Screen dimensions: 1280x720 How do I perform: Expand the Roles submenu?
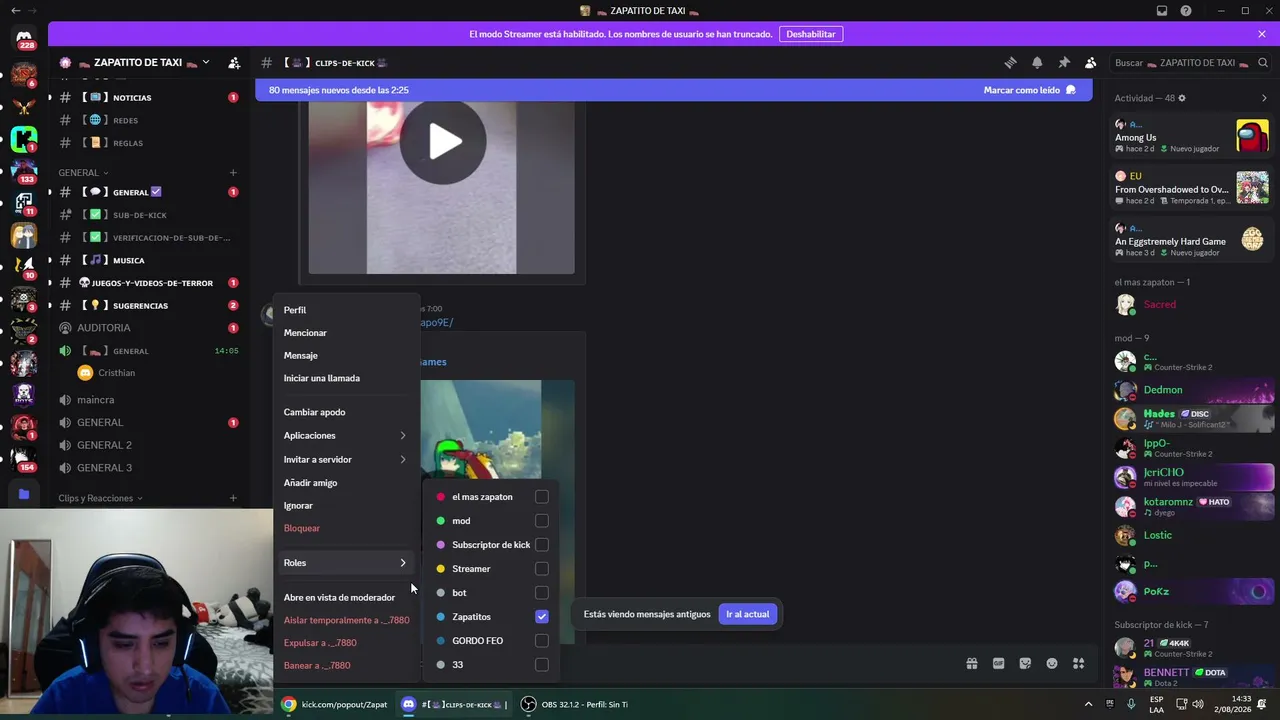click(345, 563)
